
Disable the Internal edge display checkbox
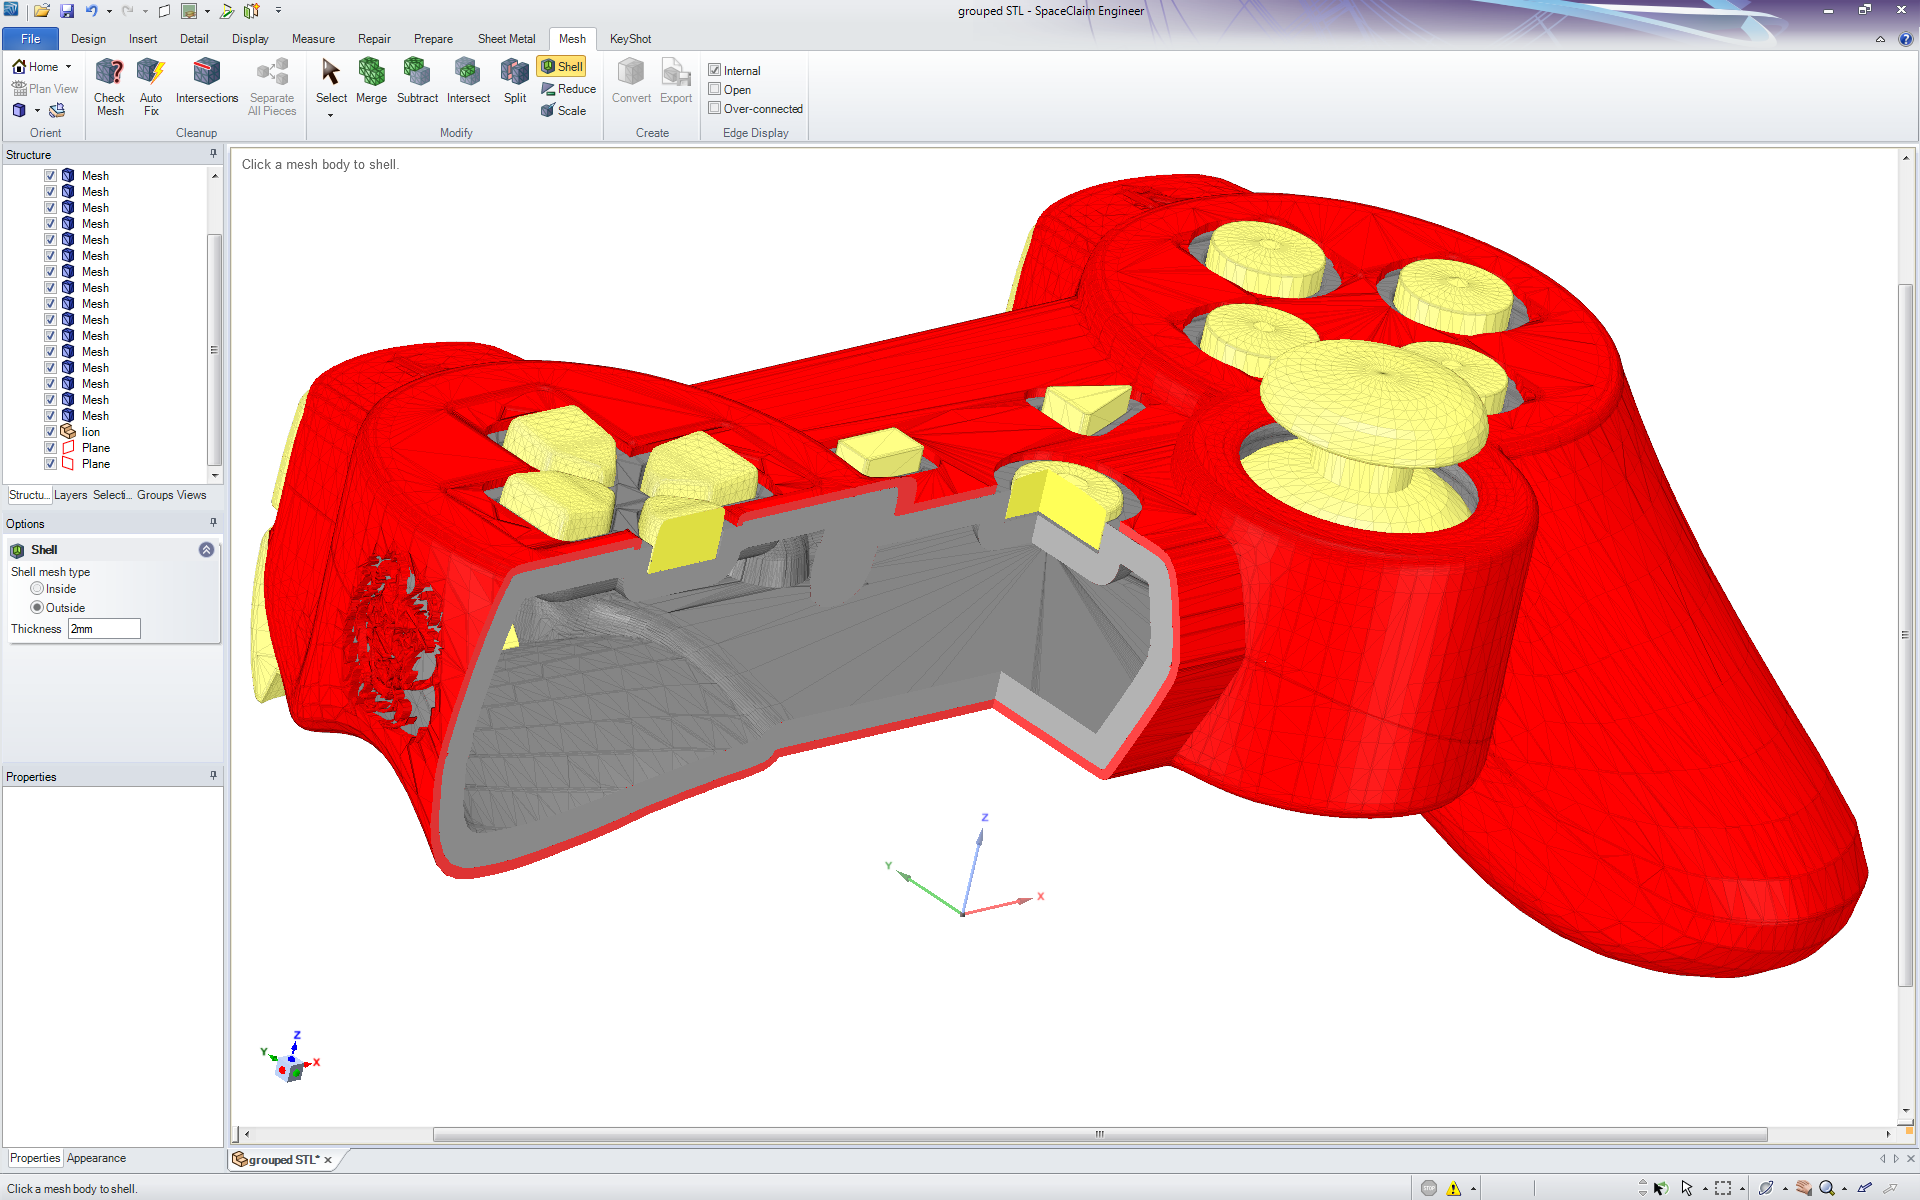(715, 70)
